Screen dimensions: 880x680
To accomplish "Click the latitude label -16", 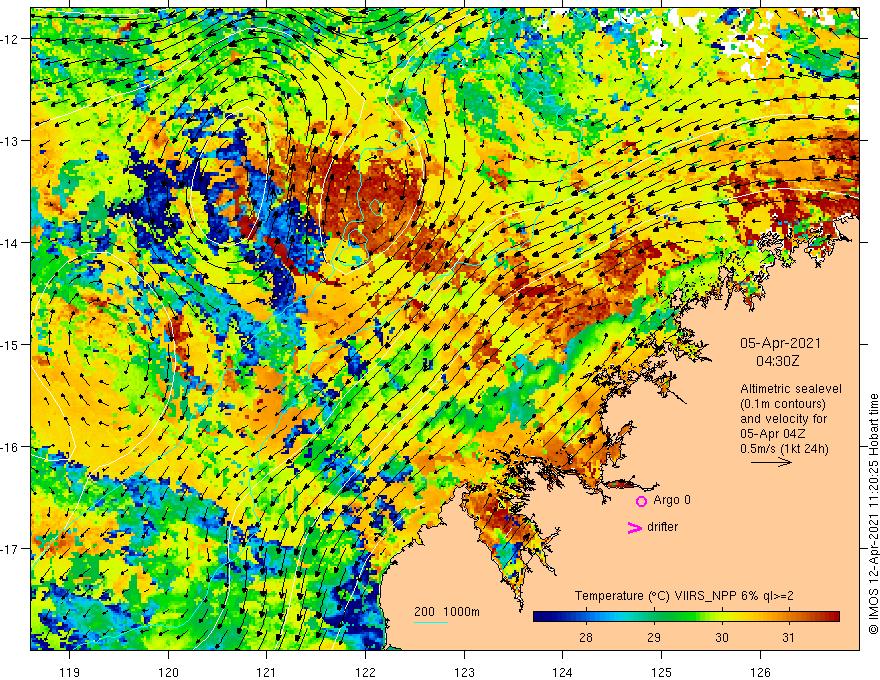I will [x=12, y=447].
